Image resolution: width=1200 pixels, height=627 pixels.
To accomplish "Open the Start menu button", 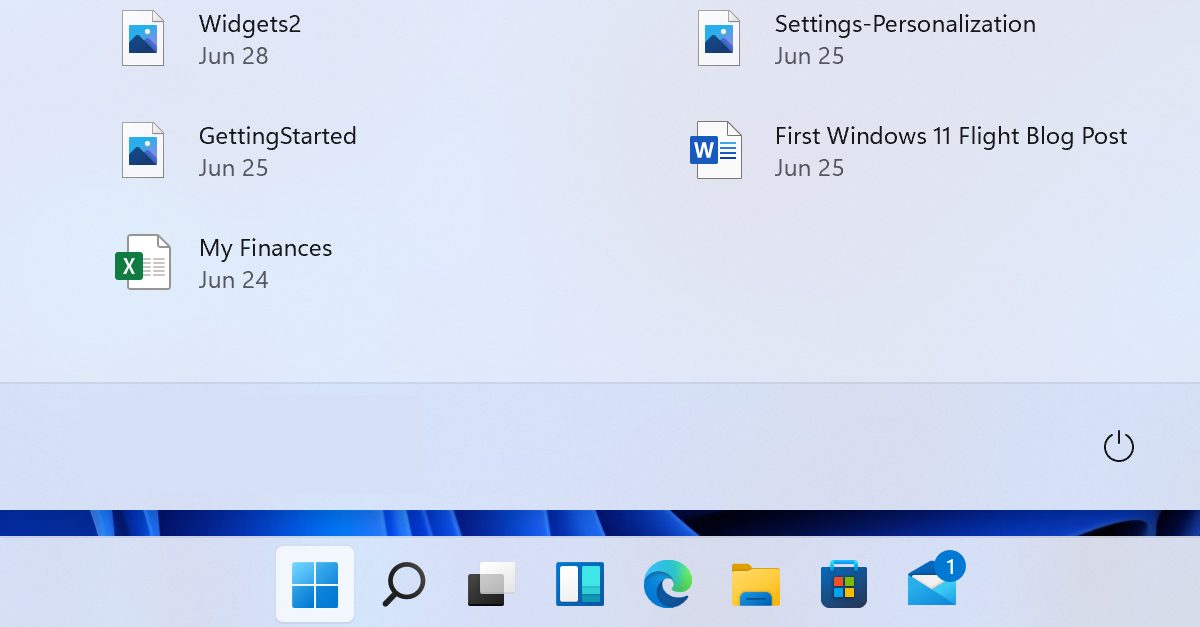I will pos(315,584).
